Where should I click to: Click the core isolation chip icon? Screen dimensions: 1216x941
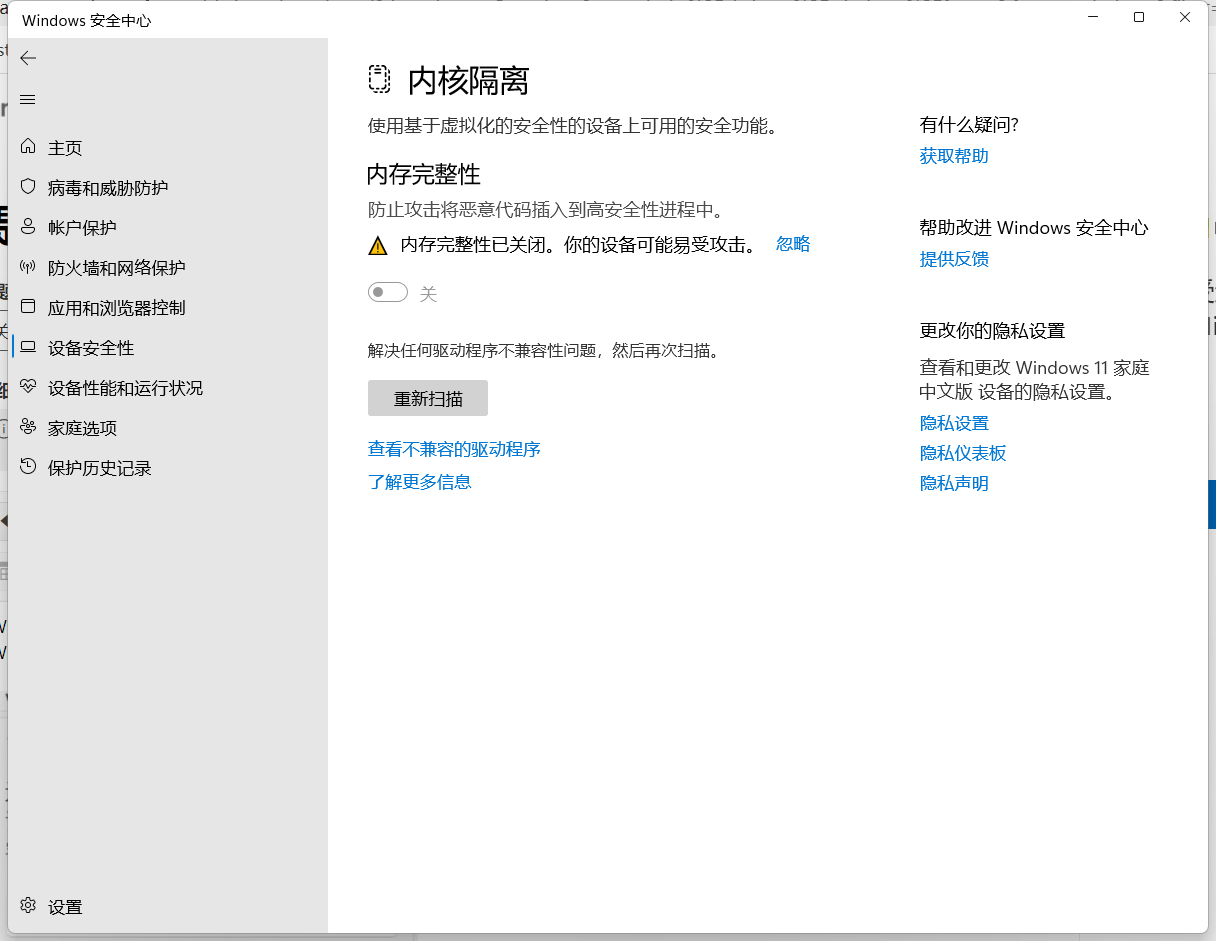[379, 80]
